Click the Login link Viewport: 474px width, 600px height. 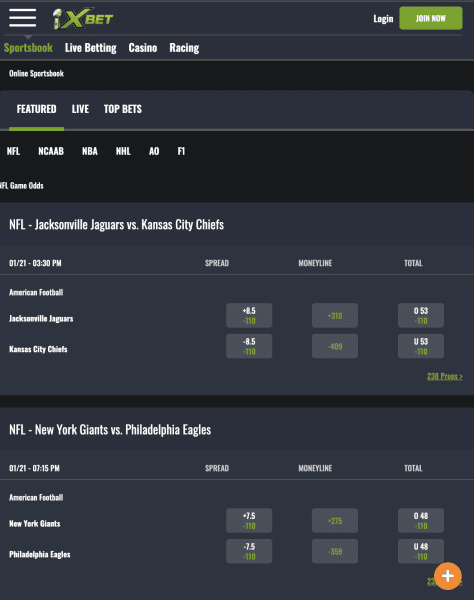(383, 18)
